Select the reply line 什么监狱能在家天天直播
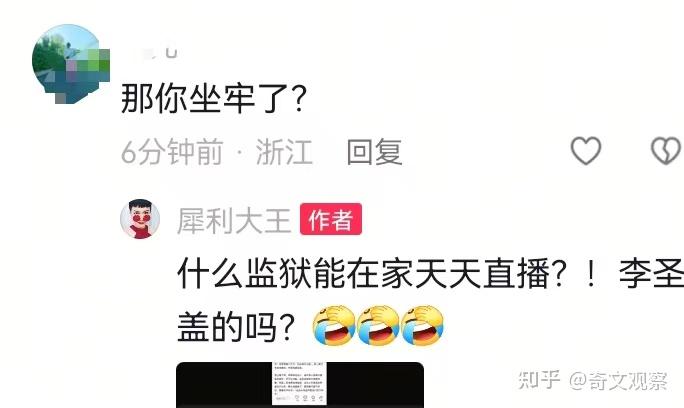Image resolution: width=684 pixels, height=408 pixels. pyautogui.click(x=363, y=274)
